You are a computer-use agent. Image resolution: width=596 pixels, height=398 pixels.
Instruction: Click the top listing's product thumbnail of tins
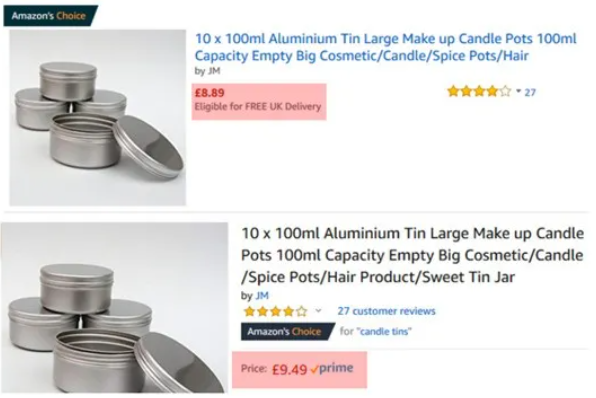click(x=98, y=118)
